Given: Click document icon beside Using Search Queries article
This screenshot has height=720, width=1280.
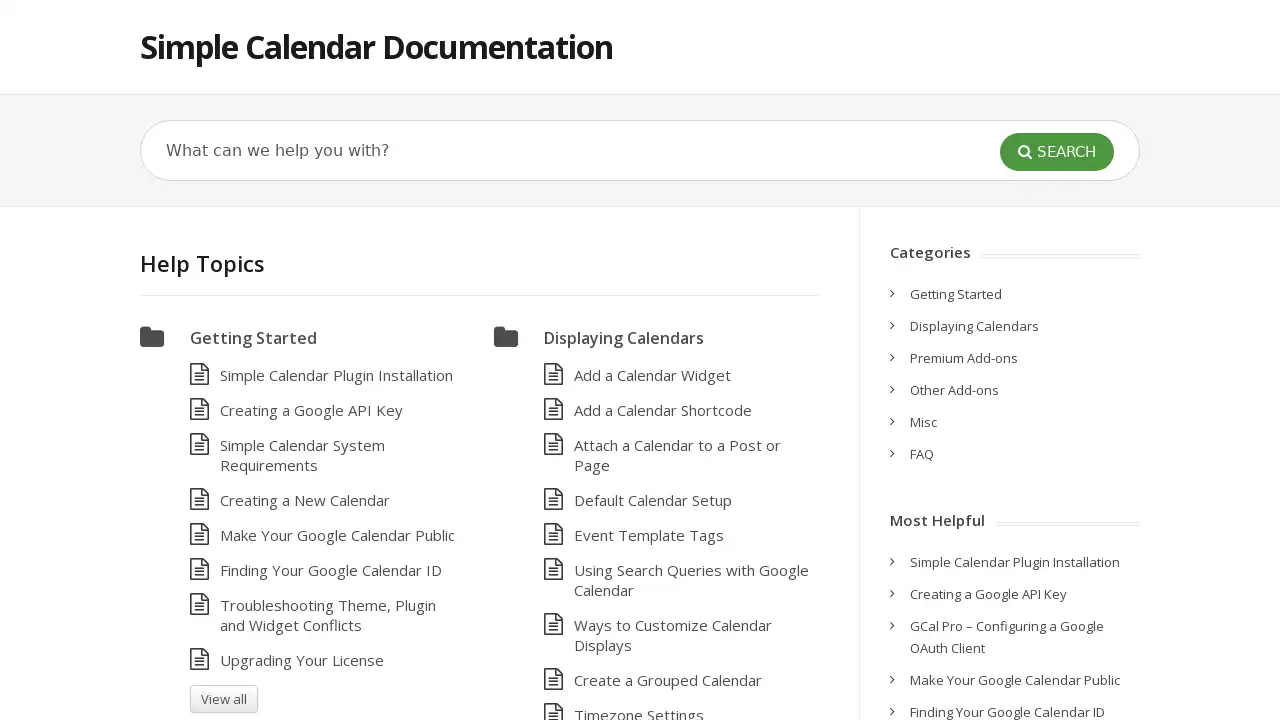Looking at the screenshot, I should pyautogui.click(x=554, y=569).
